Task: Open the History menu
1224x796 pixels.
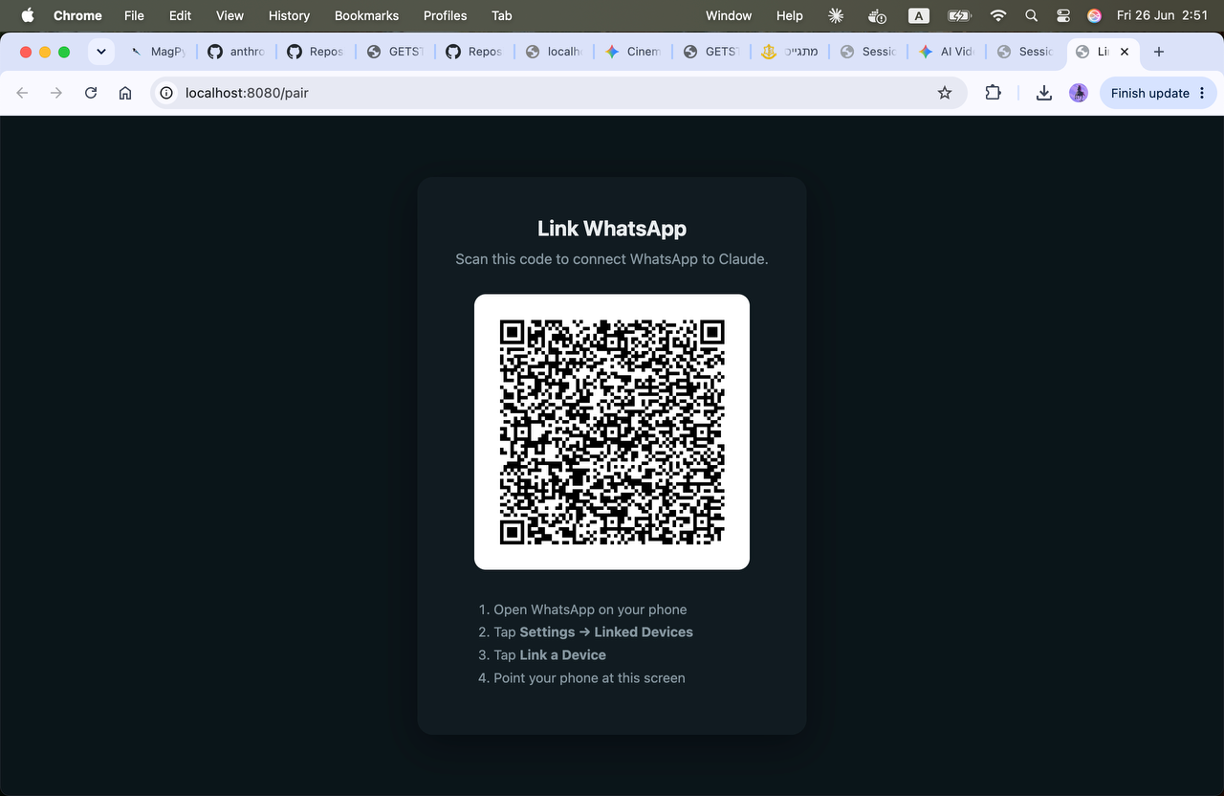Action: 289,15
